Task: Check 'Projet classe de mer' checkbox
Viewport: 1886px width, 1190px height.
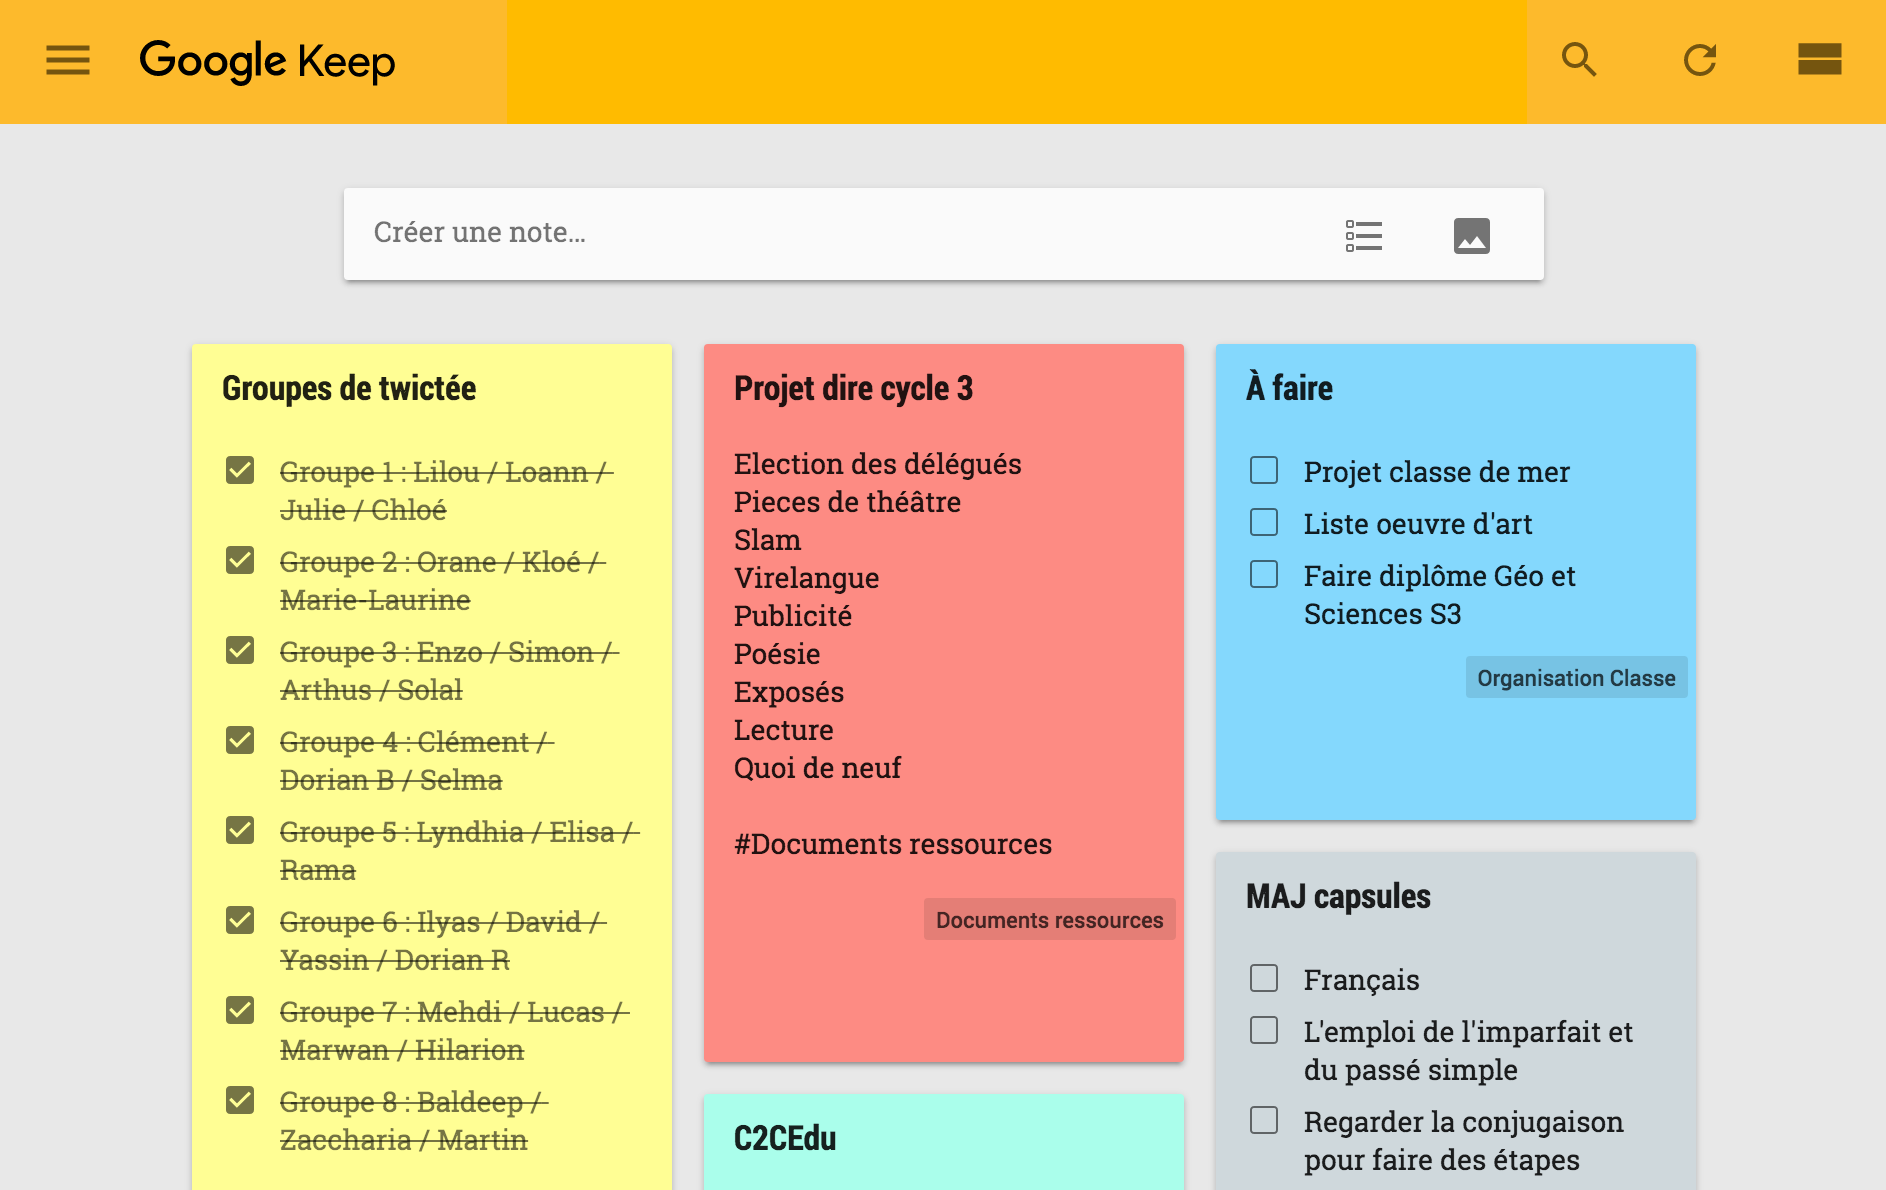Action: 1264,470
